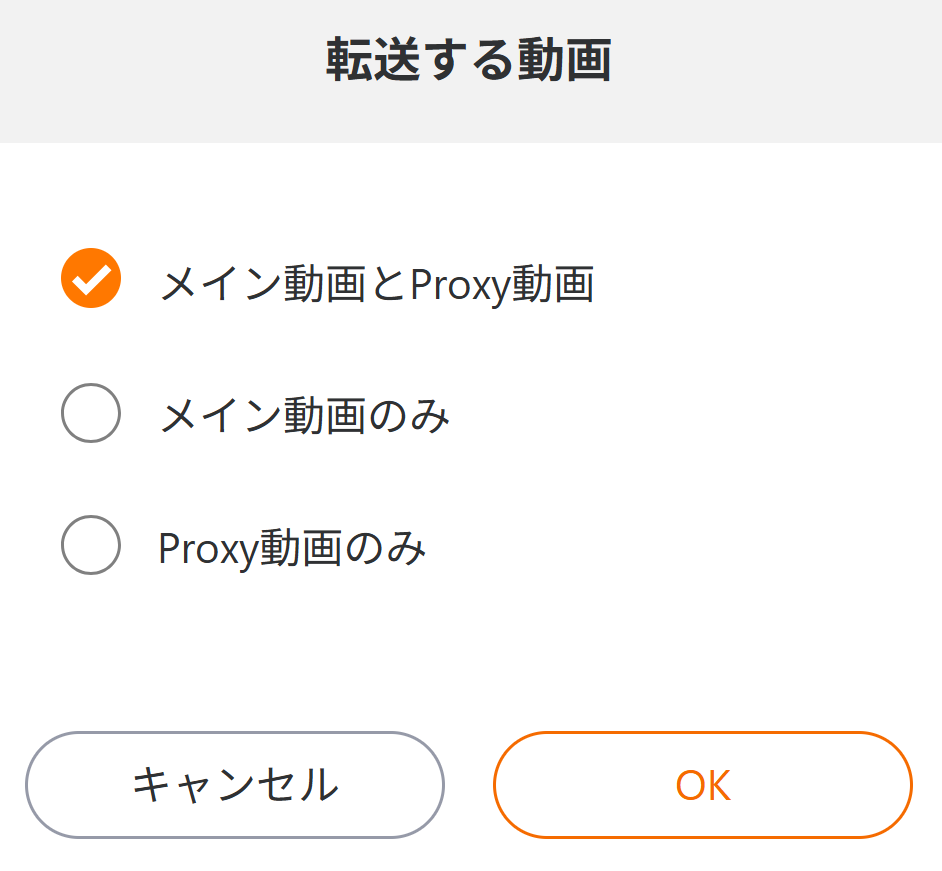
Task: Pick transfer of Proxy動画 only by its text
Action: [292, 548]
